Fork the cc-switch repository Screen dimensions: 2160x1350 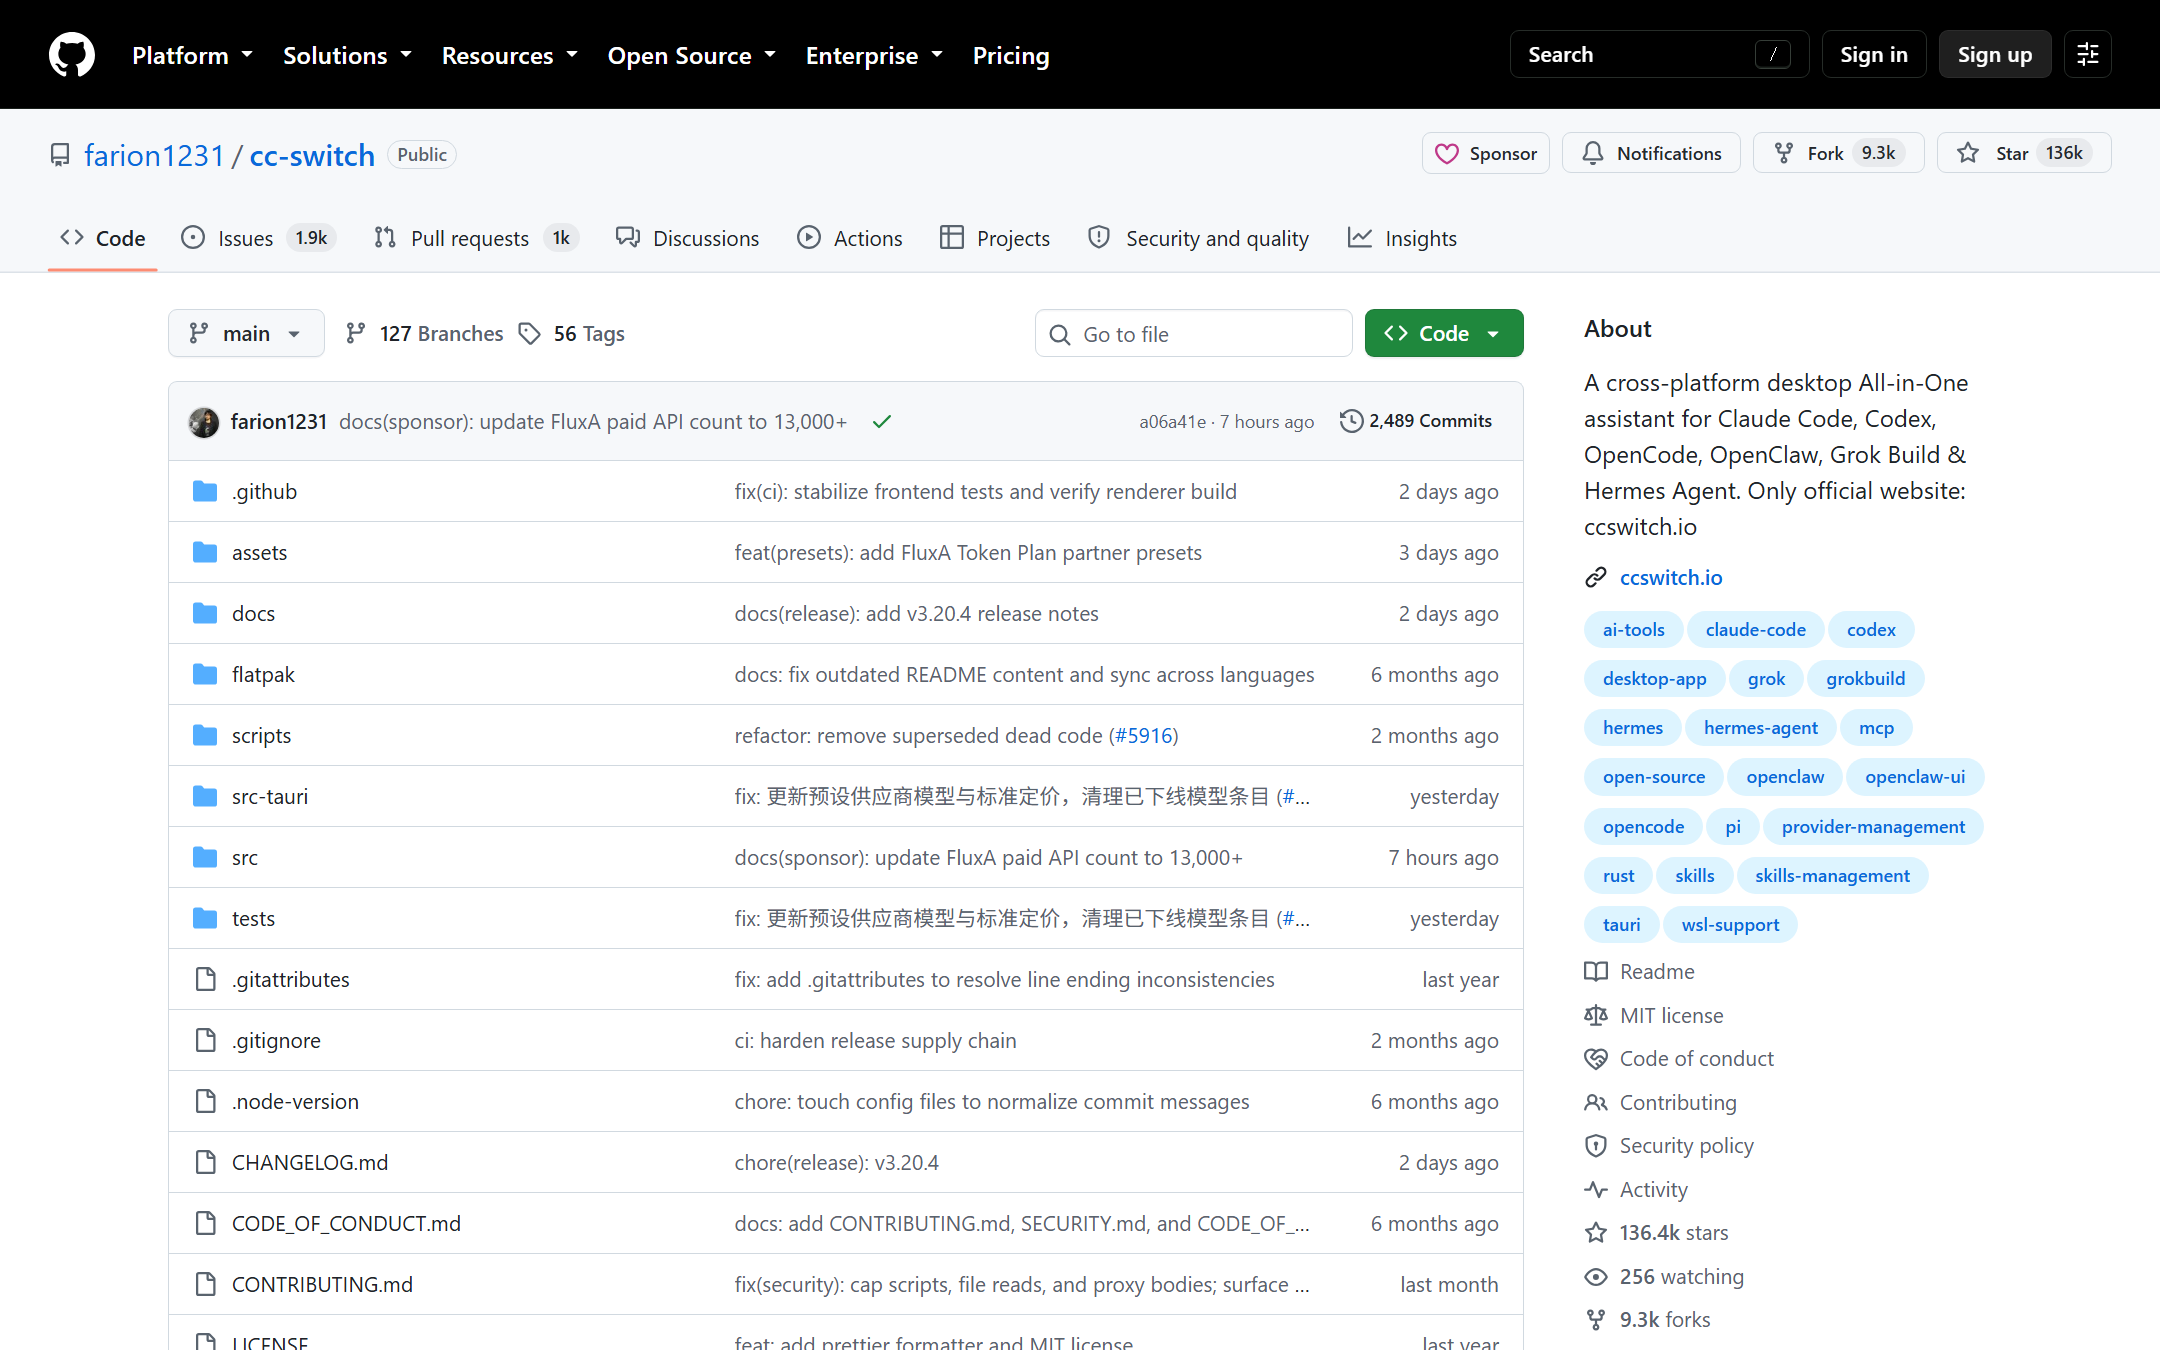point(1839,153)
